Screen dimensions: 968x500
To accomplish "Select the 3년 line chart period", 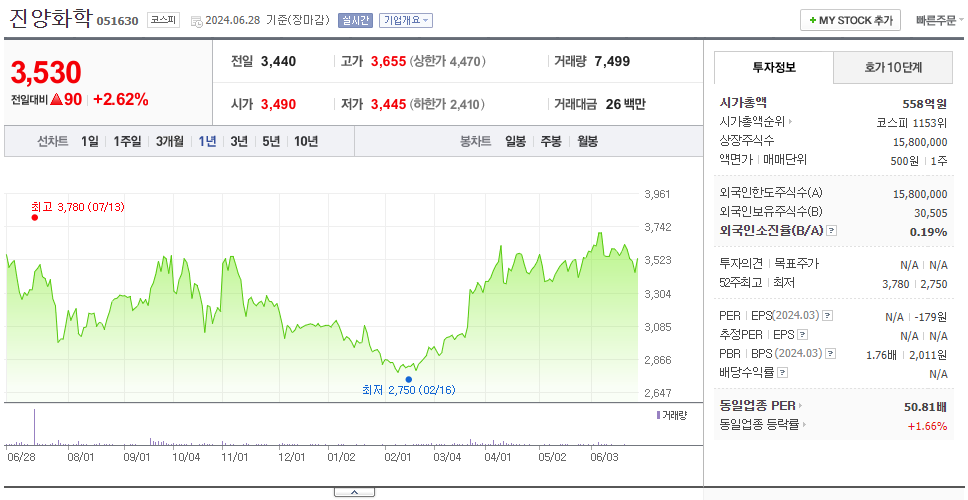I will [x=239, y=141].
